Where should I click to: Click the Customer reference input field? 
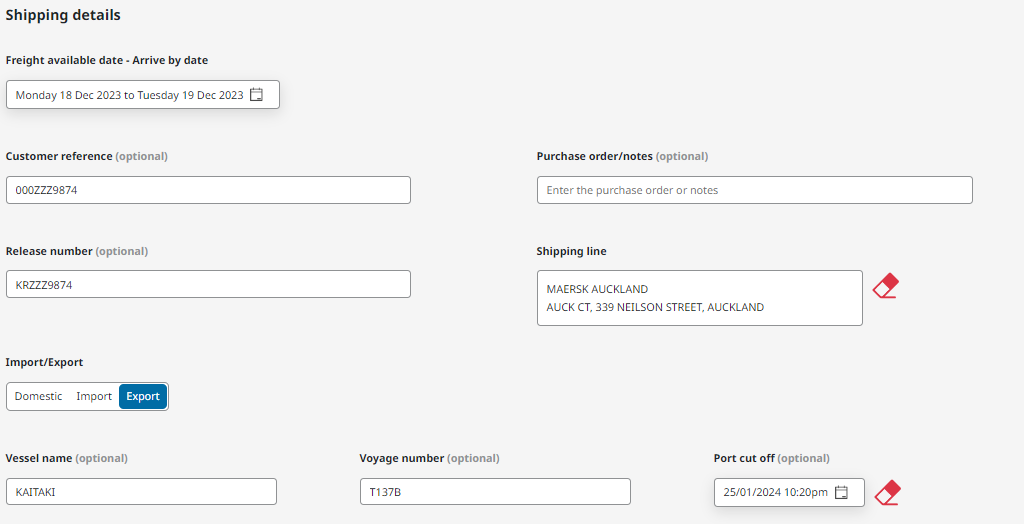point(208,190)
